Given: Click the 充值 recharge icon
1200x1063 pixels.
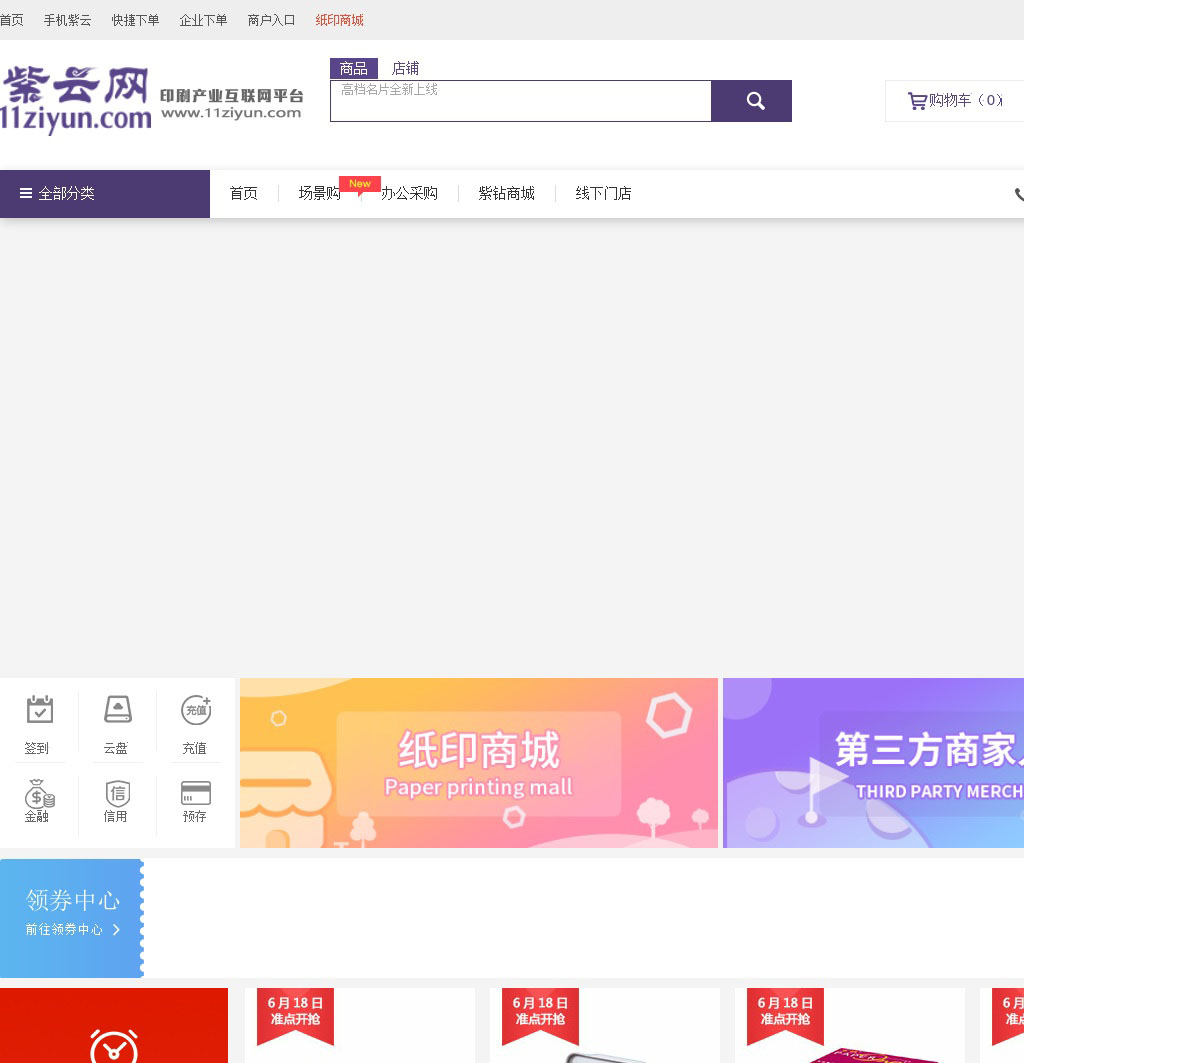Looking at the screenshot, I should 195,710.
